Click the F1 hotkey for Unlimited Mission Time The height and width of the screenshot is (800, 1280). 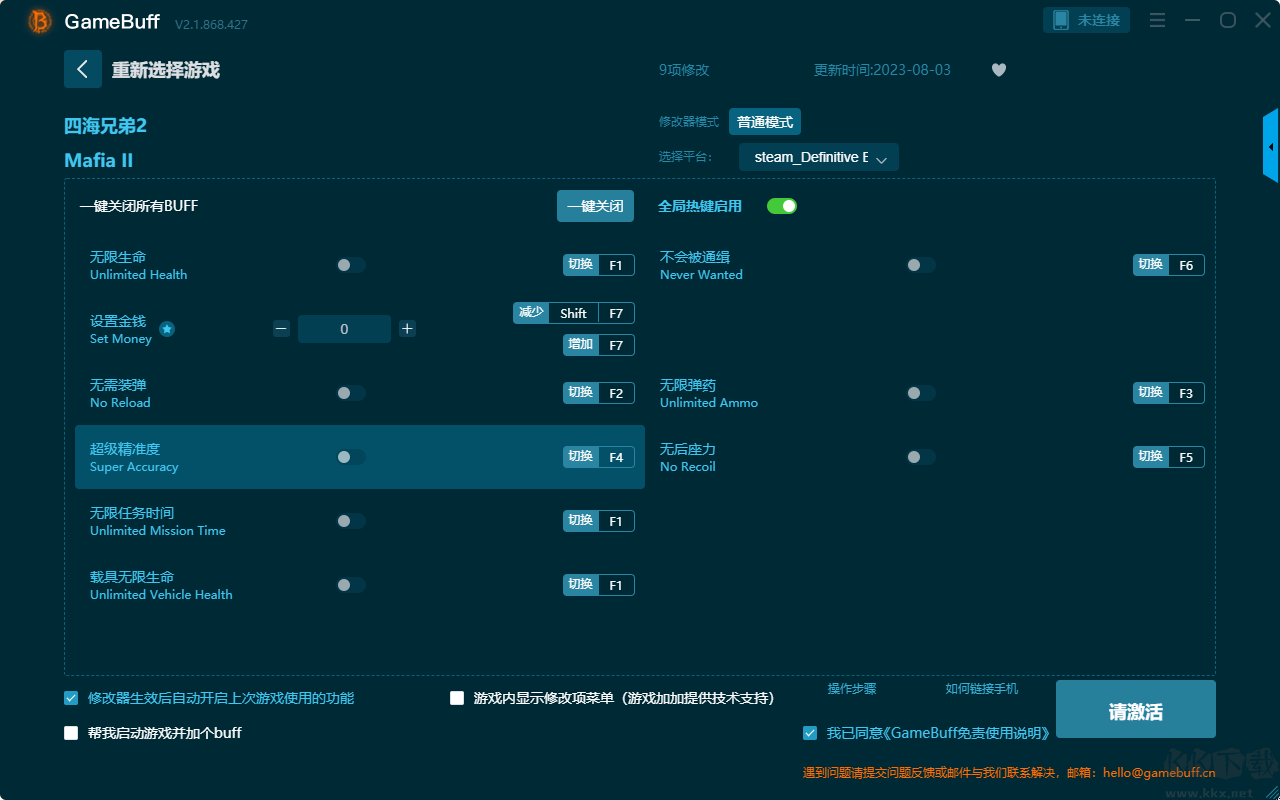599,521
